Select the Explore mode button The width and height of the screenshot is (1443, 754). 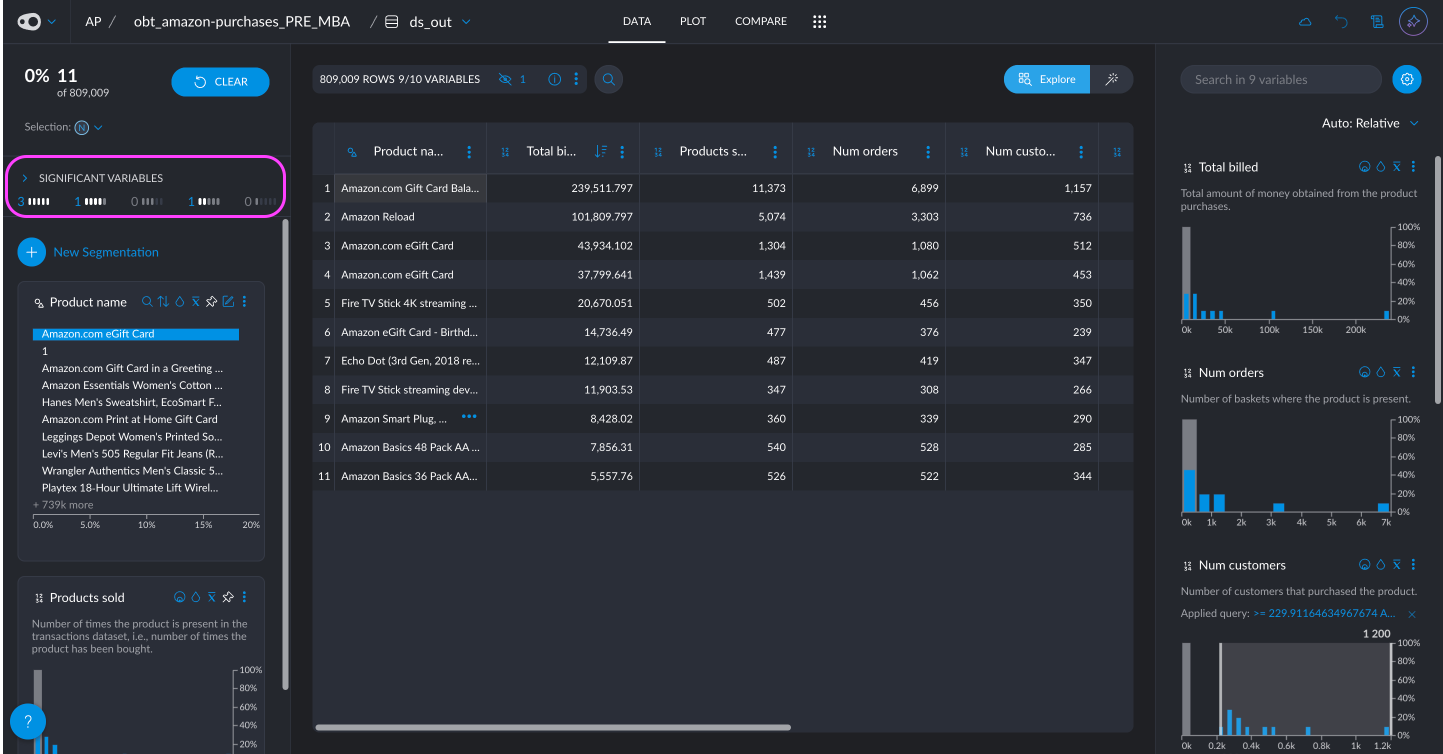[1047, 79]
